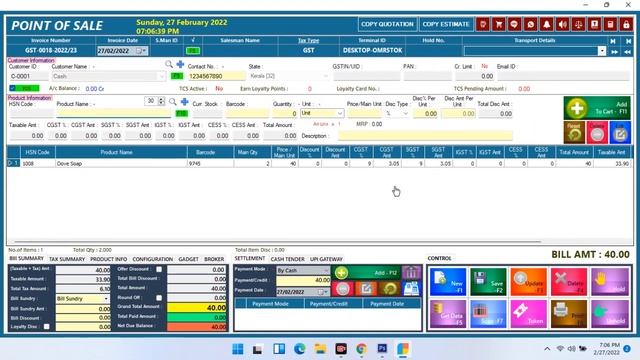Click the Product Name input field
Viewport: 640px width, 360px height.
point(113,113)
